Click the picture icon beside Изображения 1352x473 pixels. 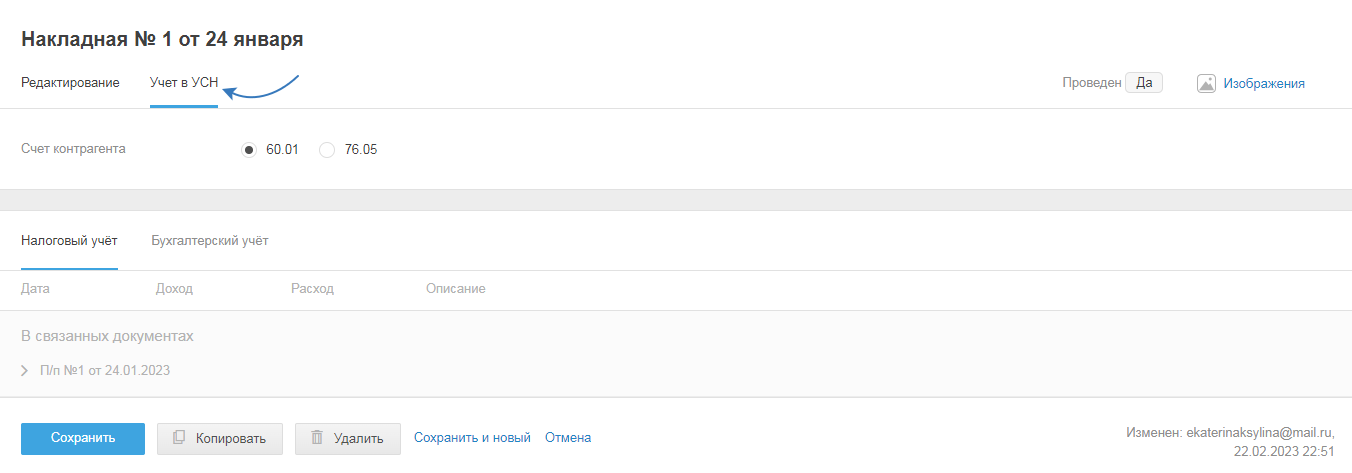pos(1206,84)
